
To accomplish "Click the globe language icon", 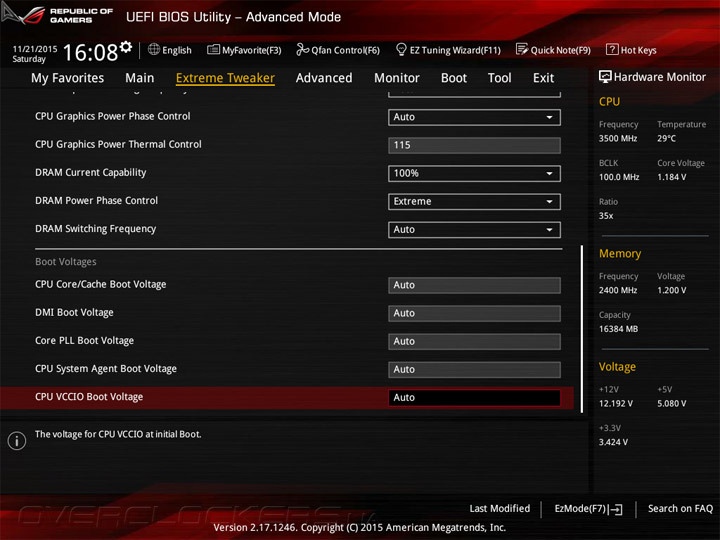I will (x=154, y=49).
